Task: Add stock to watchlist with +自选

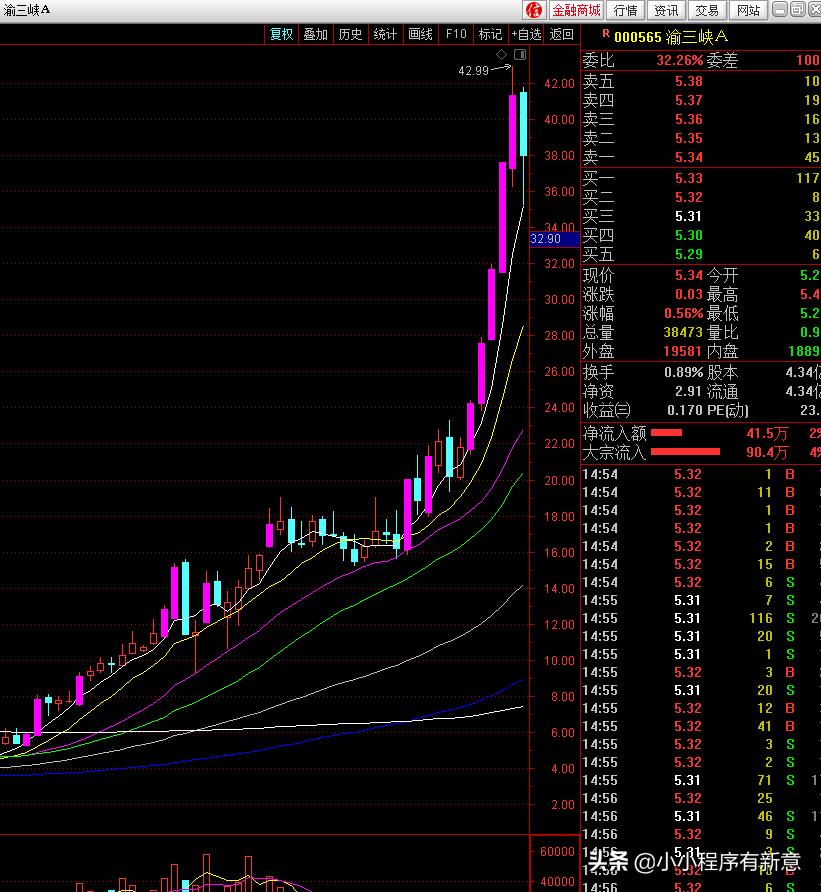Action: [x=526, y=34]
